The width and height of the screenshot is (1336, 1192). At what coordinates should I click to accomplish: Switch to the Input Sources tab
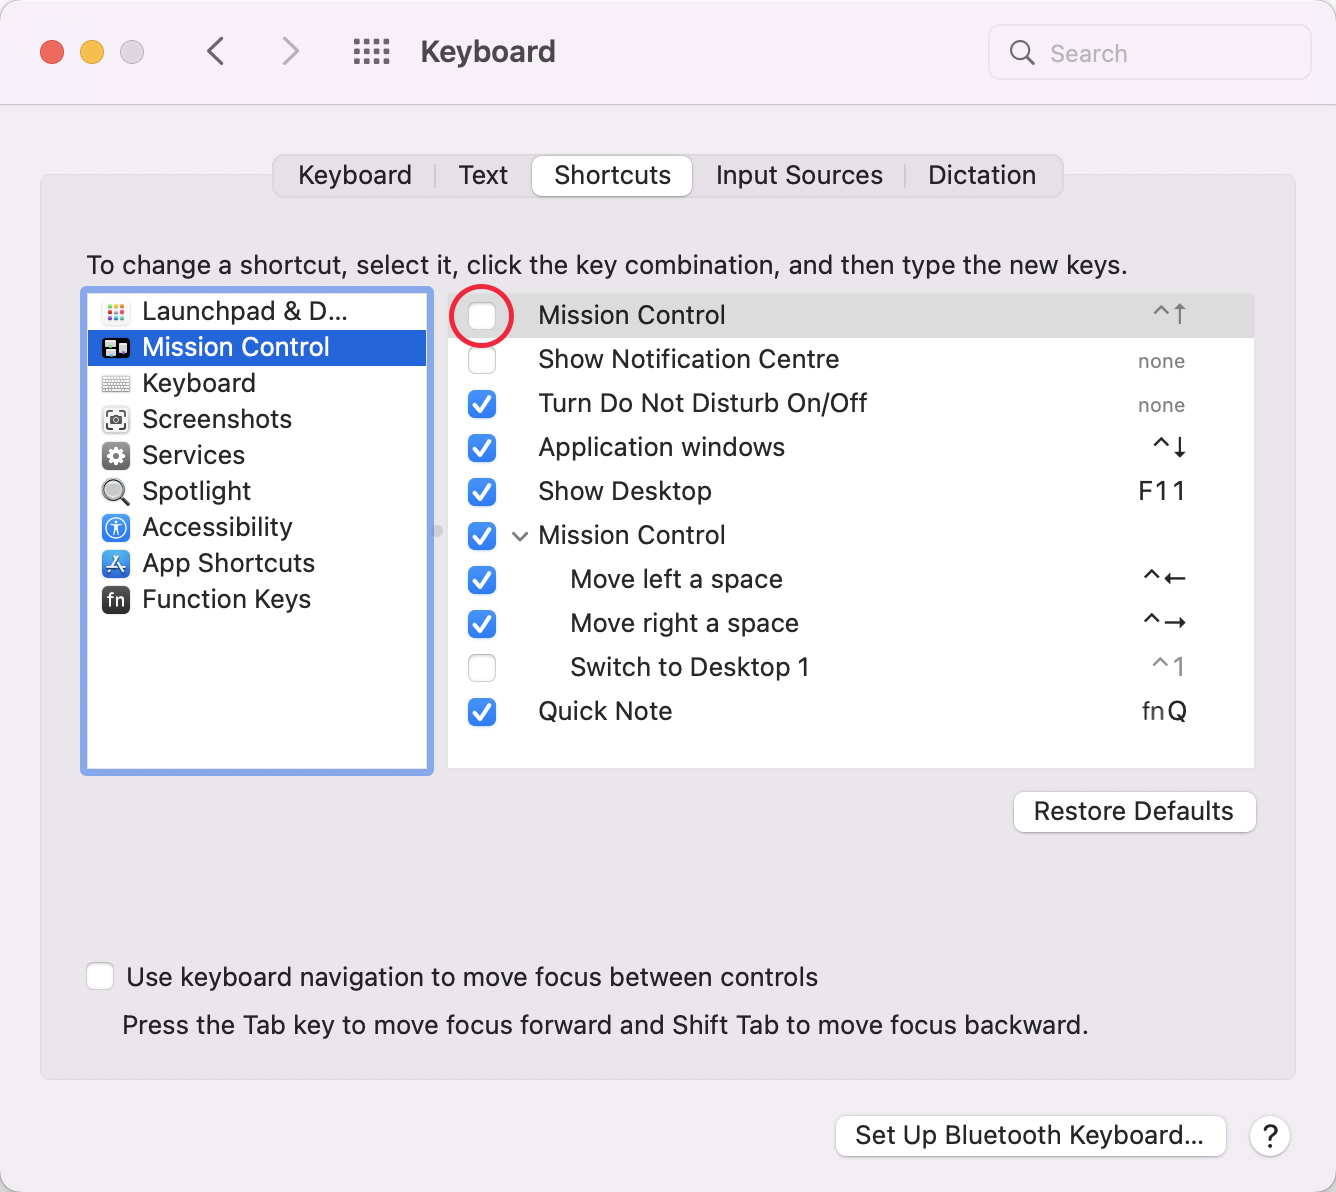(799, 176)
